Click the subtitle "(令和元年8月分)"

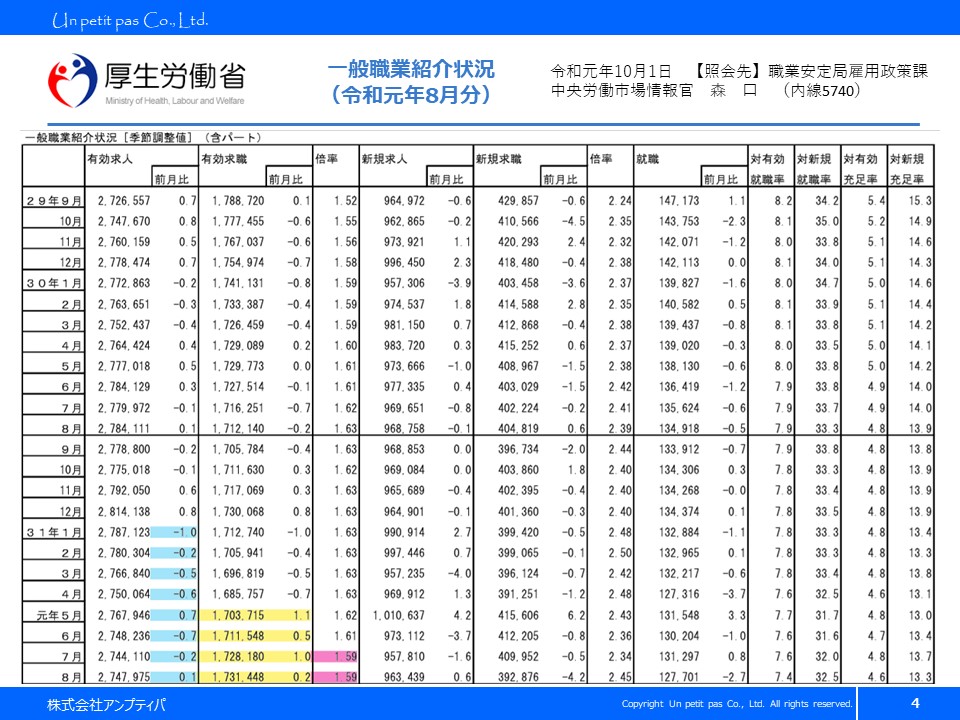[x=411, y=95]
